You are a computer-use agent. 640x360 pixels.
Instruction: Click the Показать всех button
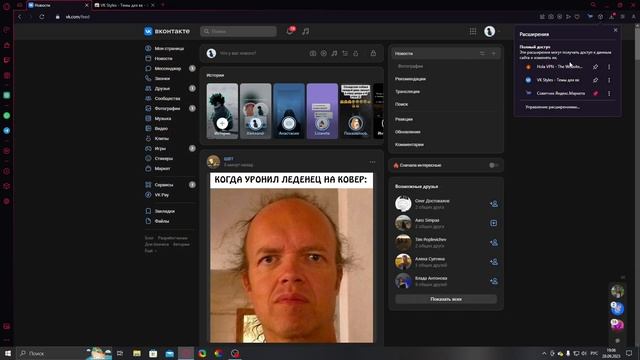click(446, 299)
